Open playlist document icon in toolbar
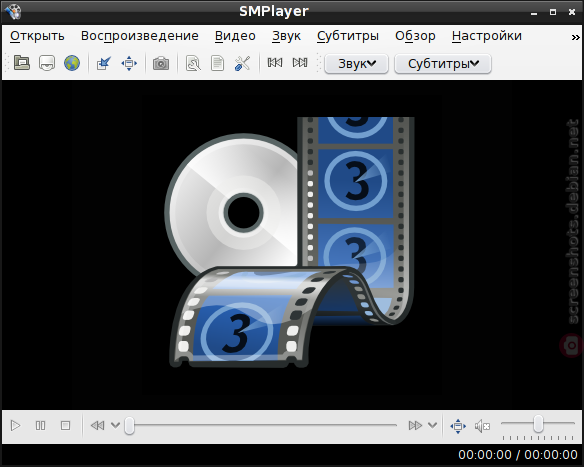Image resolution: width=584 pixels, height=467 pixels. (218, 63)
